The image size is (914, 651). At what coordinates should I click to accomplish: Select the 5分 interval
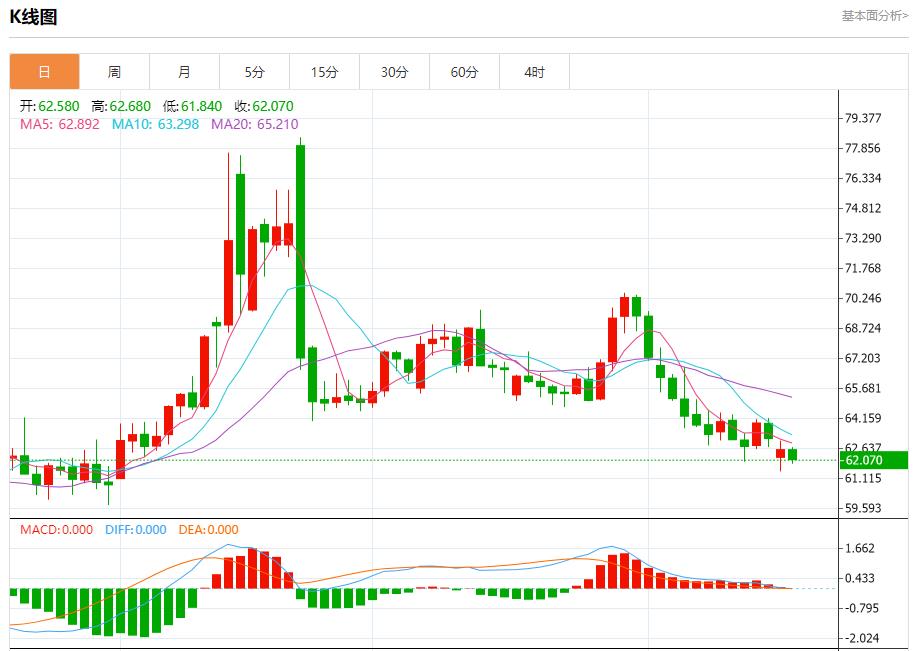point(254,71)
